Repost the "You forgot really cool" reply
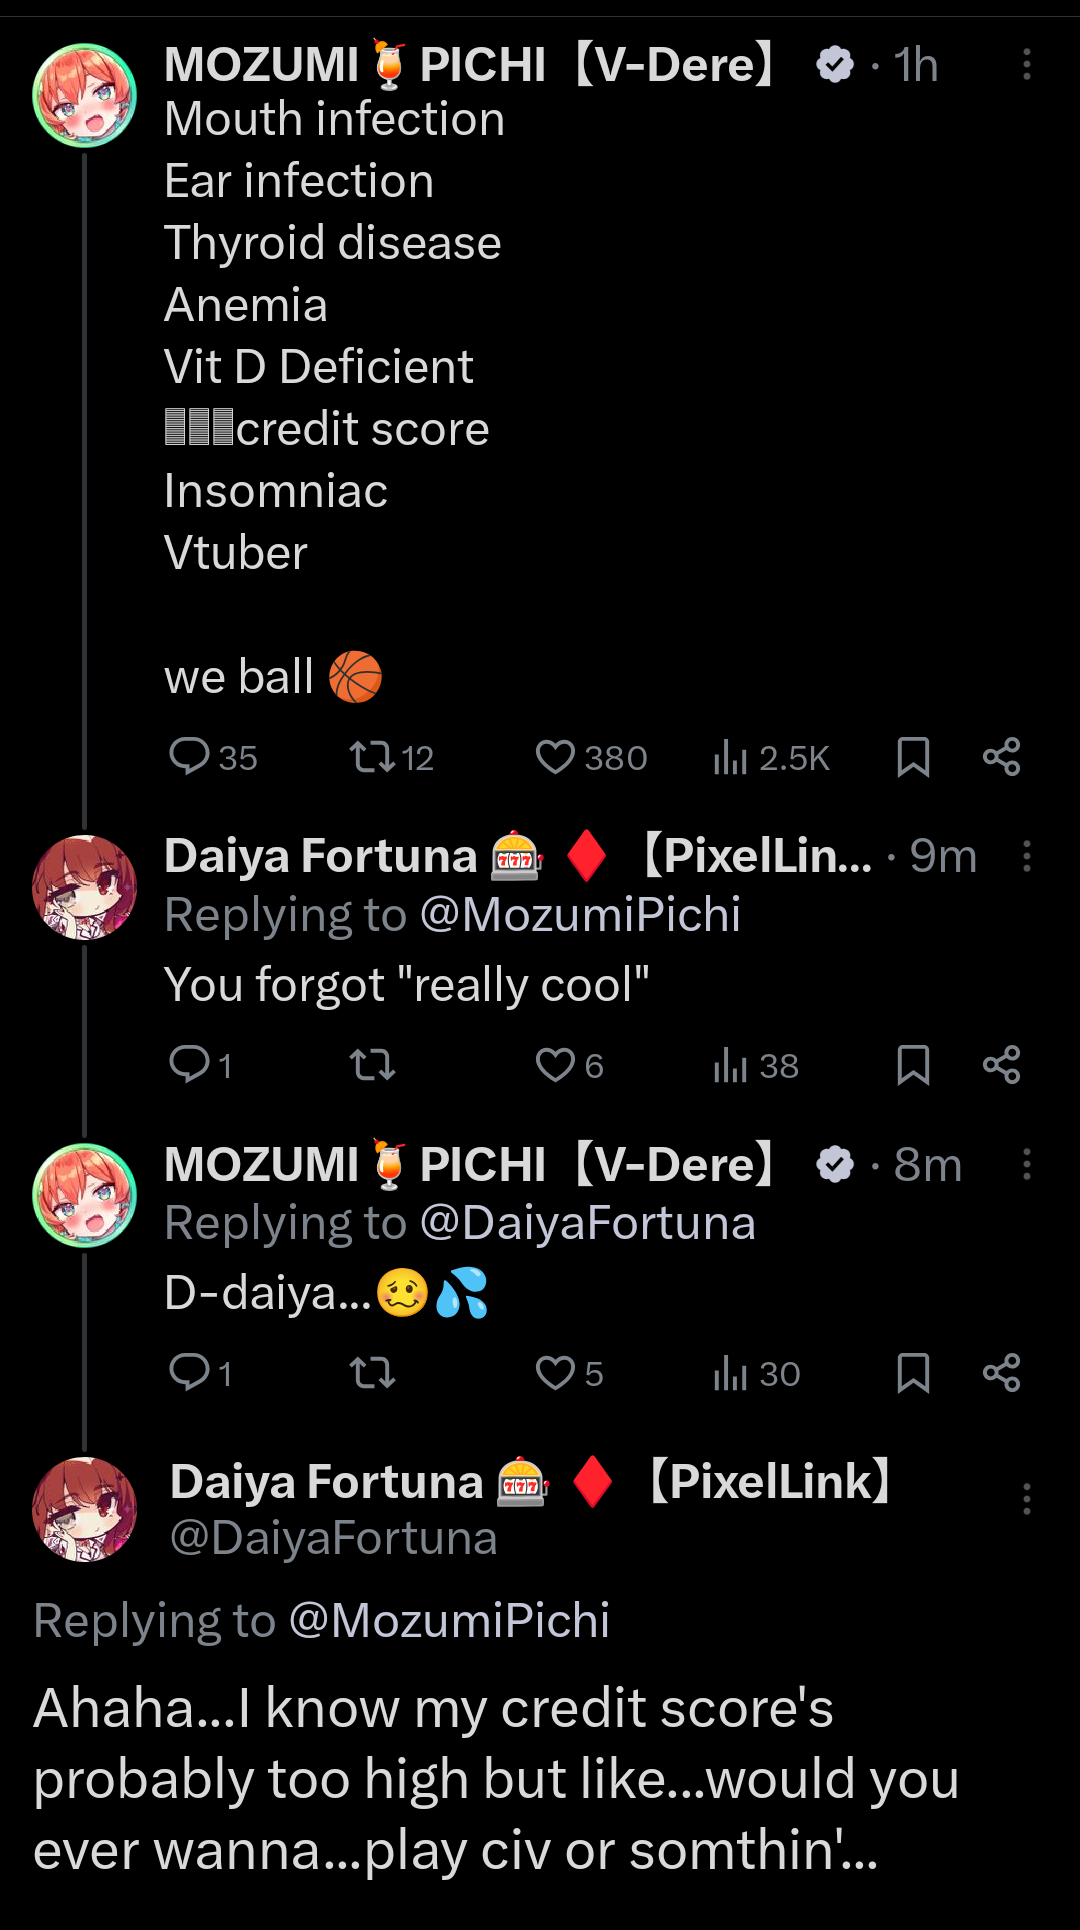 372,1065
